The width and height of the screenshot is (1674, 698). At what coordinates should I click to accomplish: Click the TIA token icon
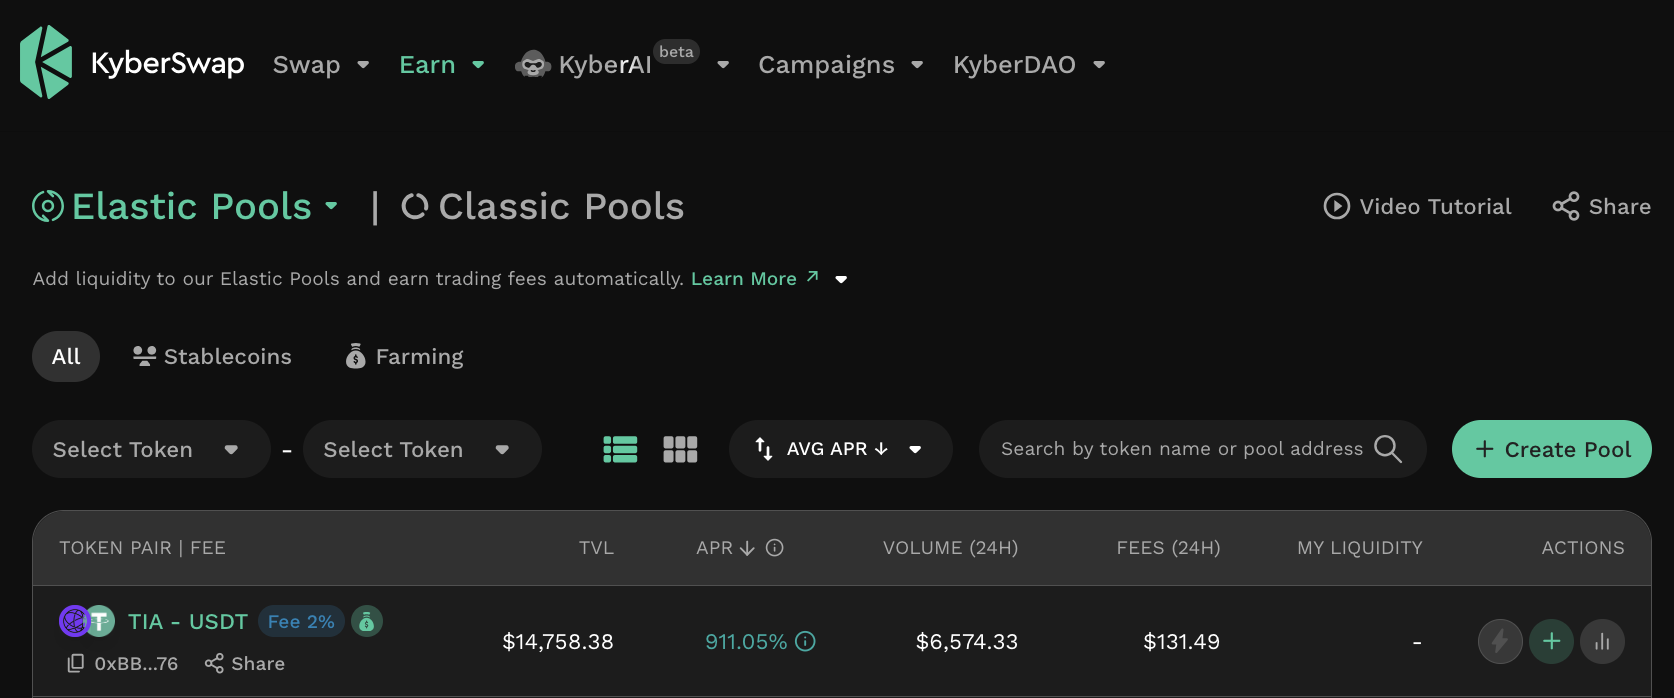(74, 621)
